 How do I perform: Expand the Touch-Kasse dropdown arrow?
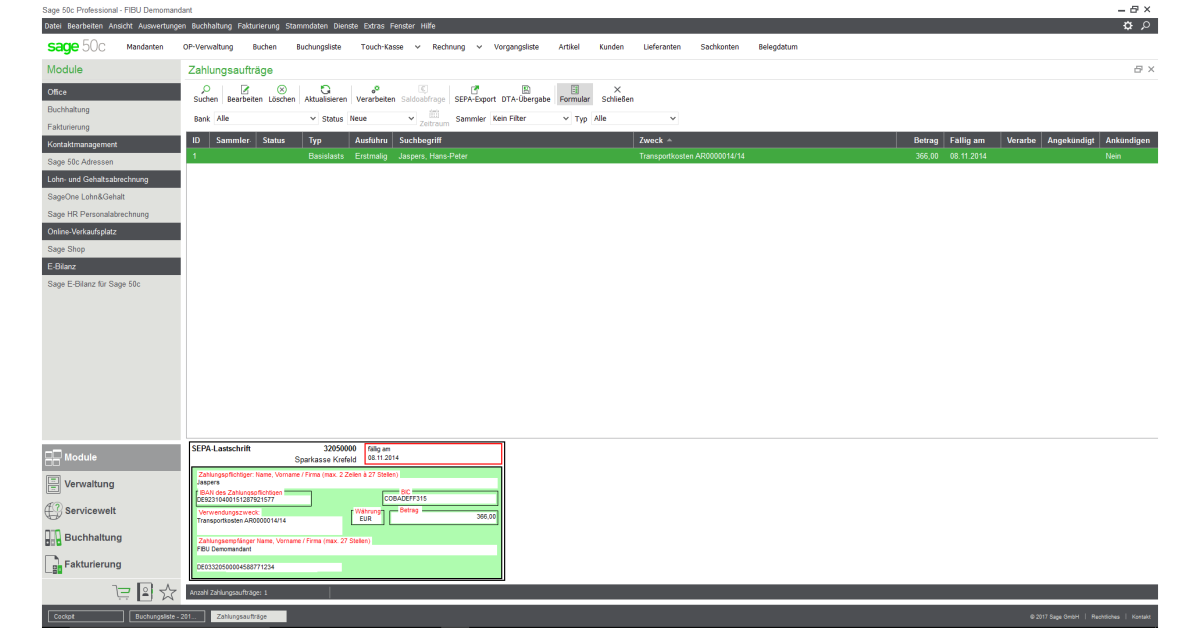click(x=416, y=47)
